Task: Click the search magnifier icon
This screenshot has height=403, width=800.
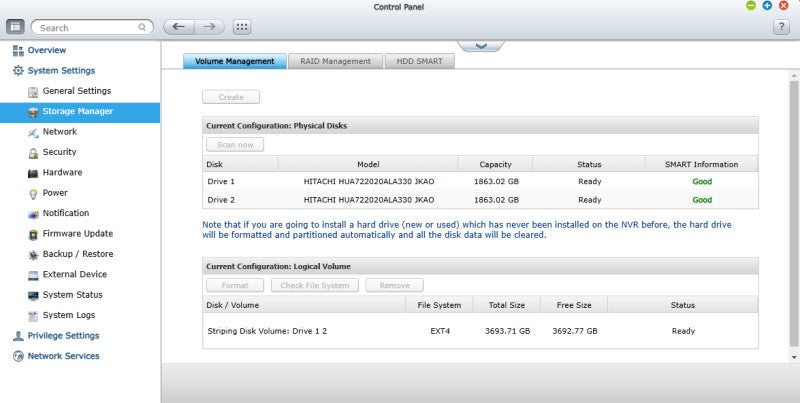Action: tap(142, 28)
